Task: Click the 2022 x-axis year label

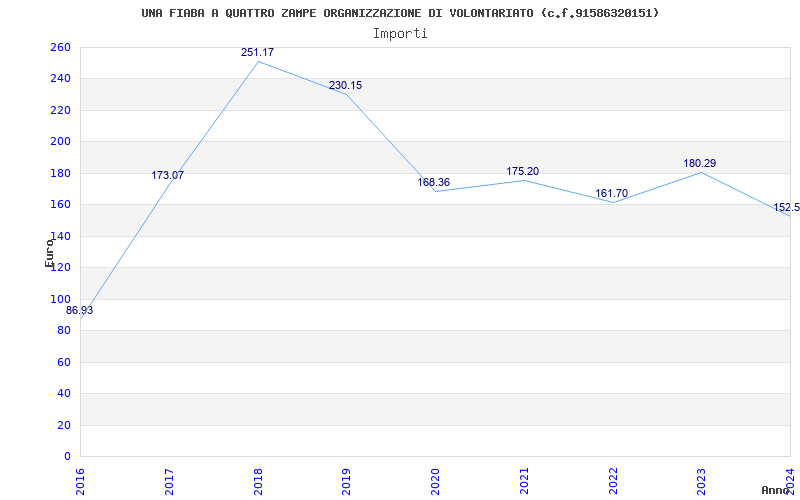Action: (613, 482)
